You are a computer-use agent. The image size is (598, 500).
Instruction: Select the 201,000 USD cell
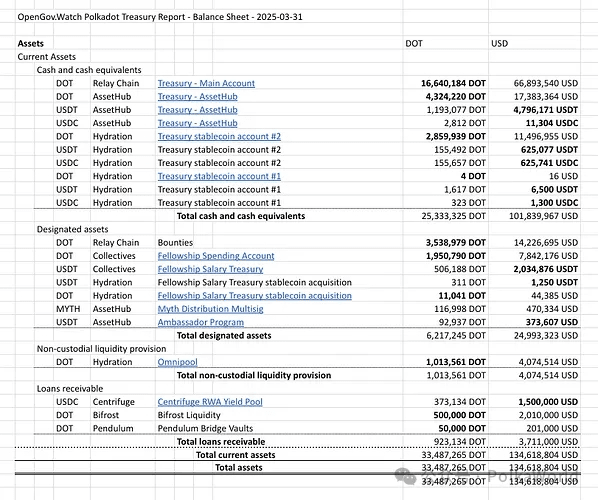(552, 428)
